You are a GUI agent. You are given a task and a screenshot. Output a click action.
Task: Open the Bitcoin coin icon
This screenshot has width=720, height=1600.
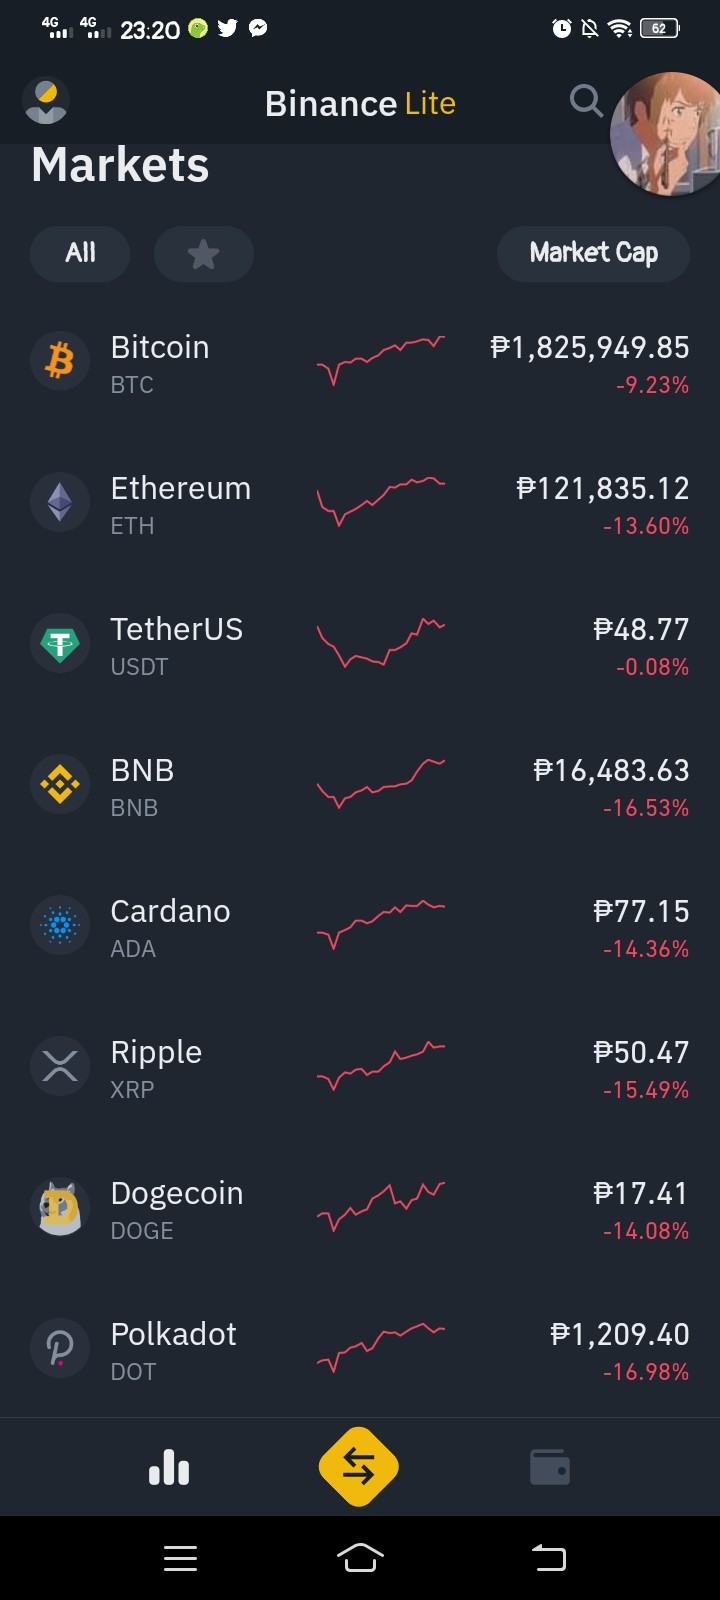click(x=60, y=361)
